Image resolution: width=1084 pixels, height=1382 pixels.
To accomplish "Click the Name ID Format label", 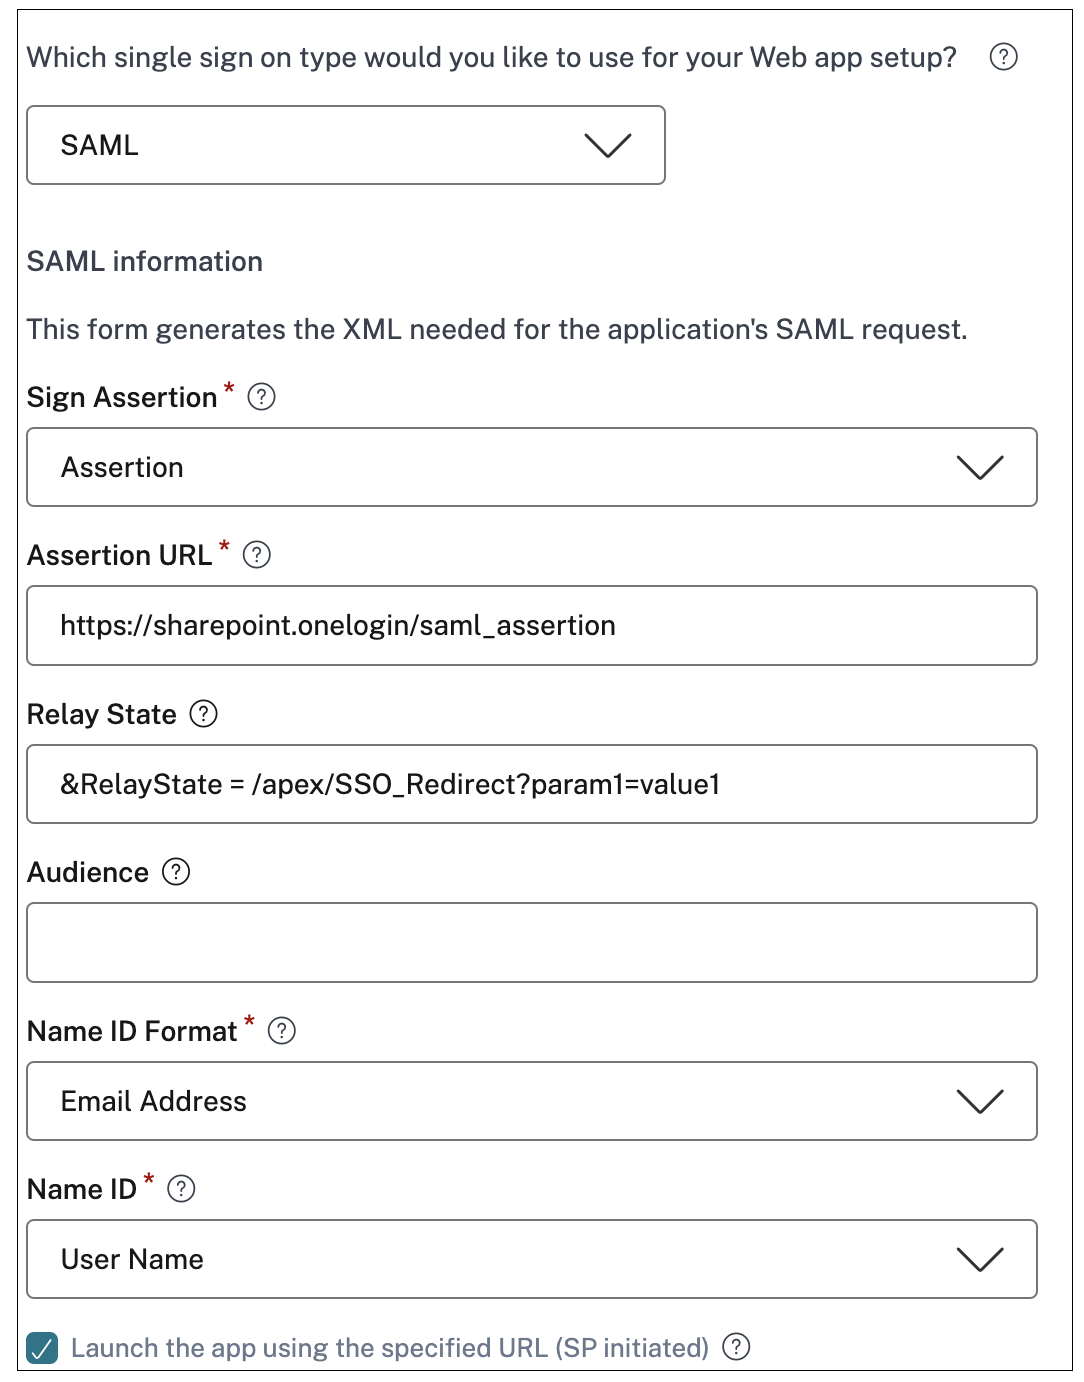I will pos(132,1032).
